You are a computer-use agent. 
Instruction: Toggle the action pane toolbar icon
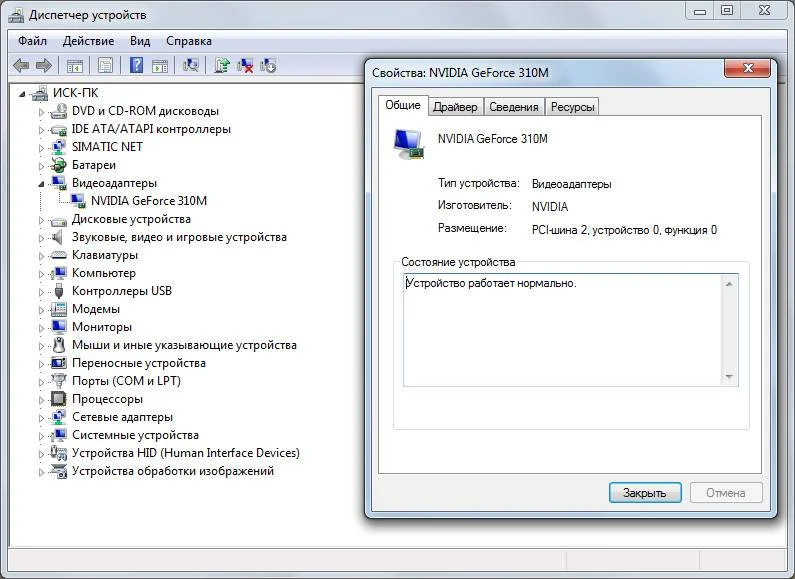pos(160,65)
